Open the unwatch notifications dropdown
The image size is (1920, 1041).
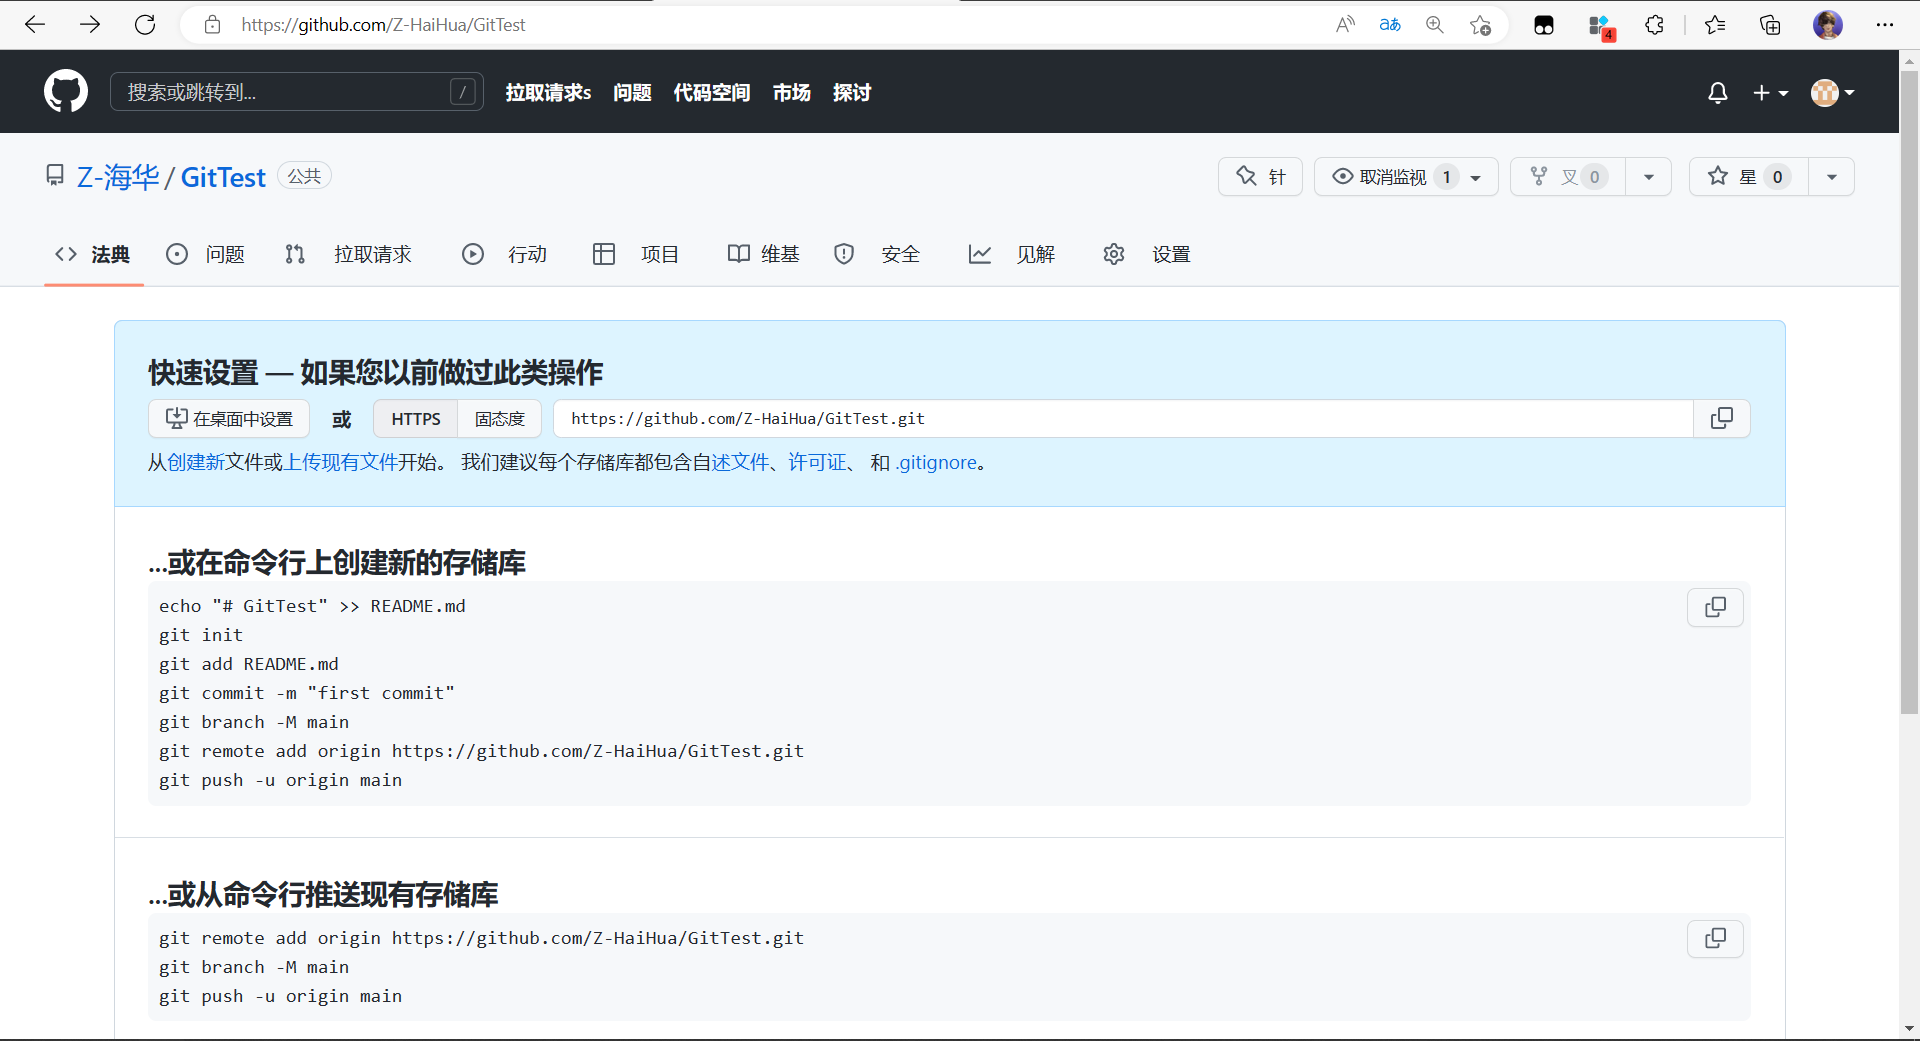tap(1406, 177)
